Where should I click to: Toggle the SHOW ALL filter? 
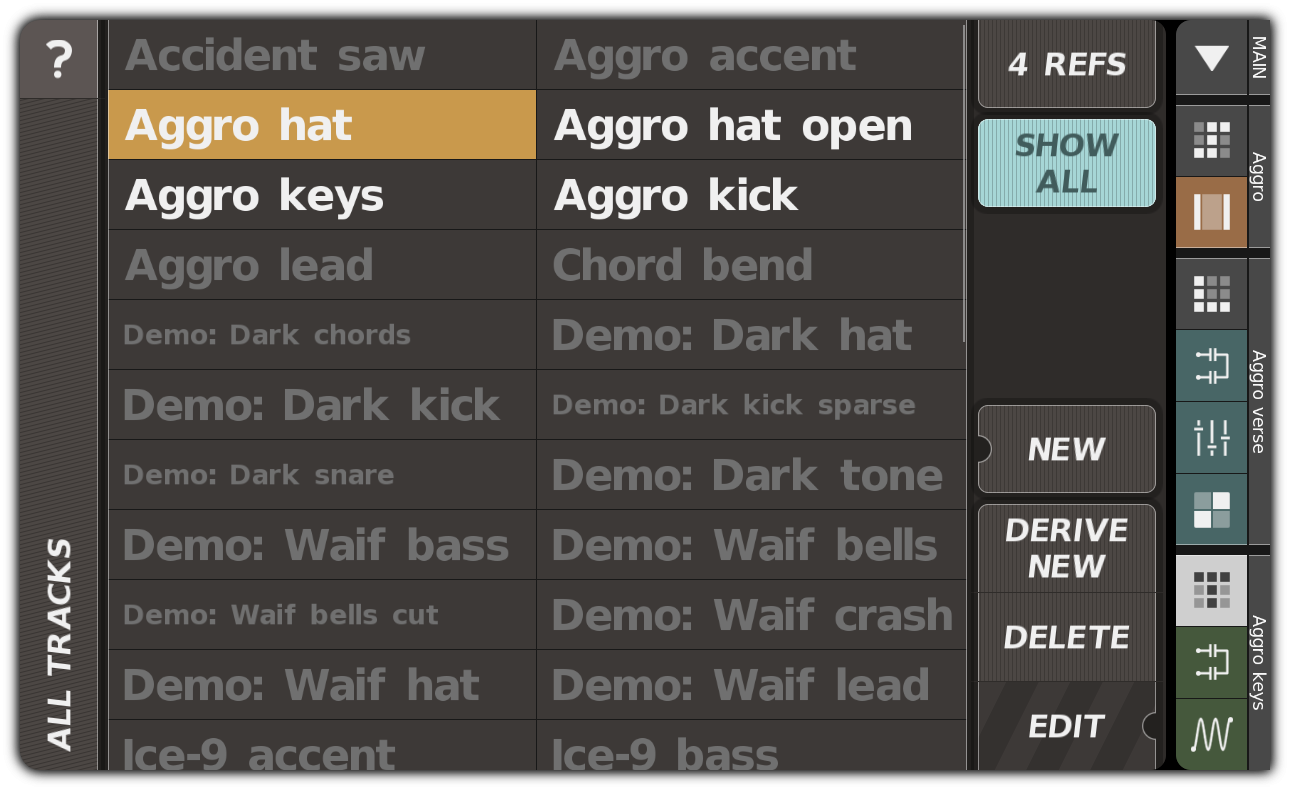tap(1066, 163)
